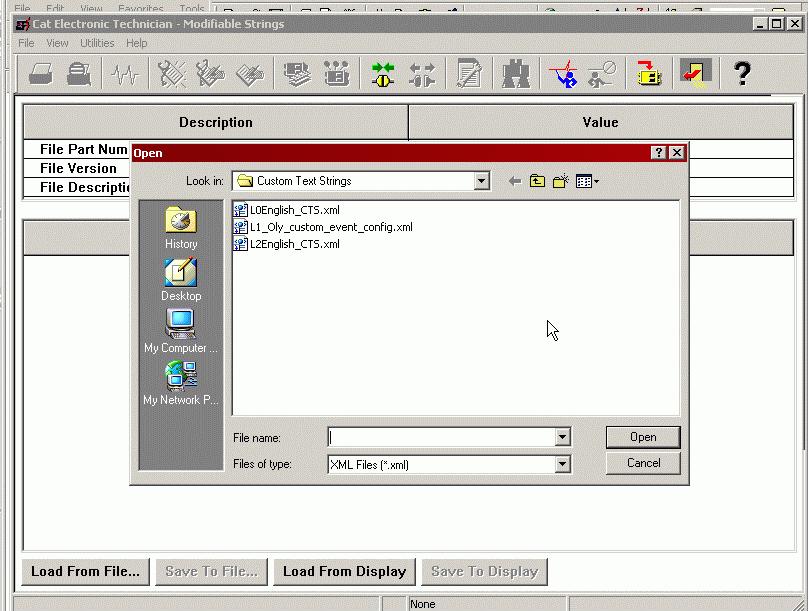Click the waveform status toolbar icon
The width and height of the screenshot is (808, 611).
pyautogui.click(x=125, y=74)
